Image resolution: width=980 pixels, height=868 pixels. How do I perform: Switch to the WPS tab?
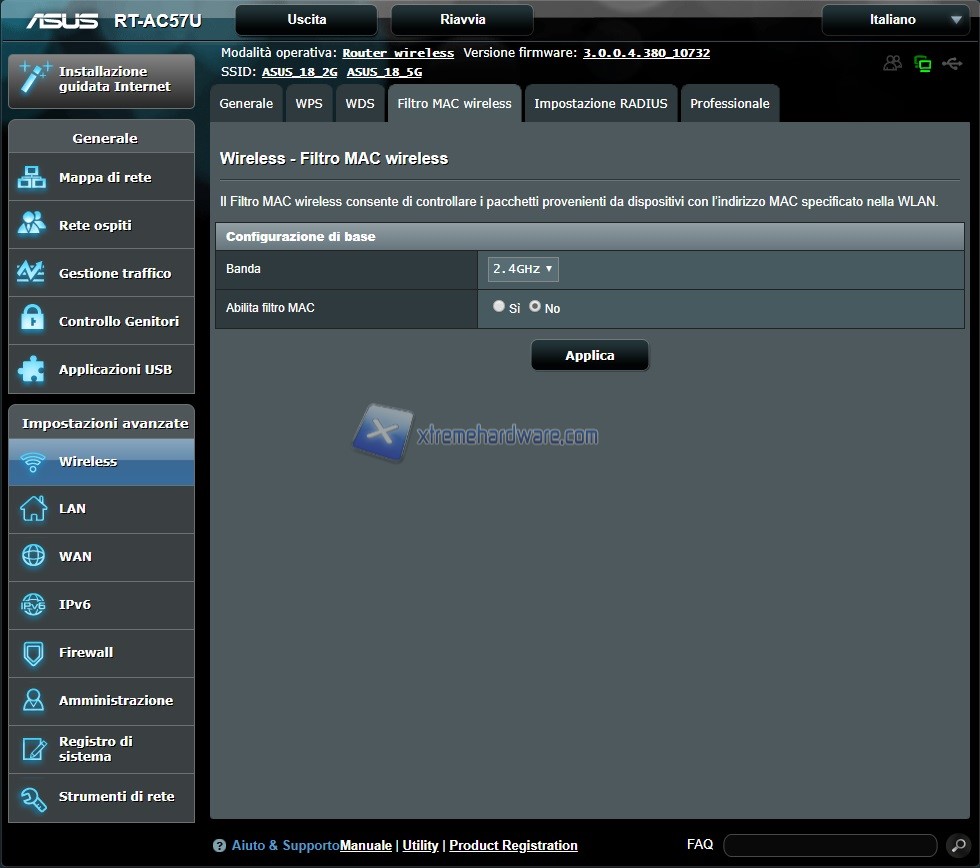pos(309,103)
